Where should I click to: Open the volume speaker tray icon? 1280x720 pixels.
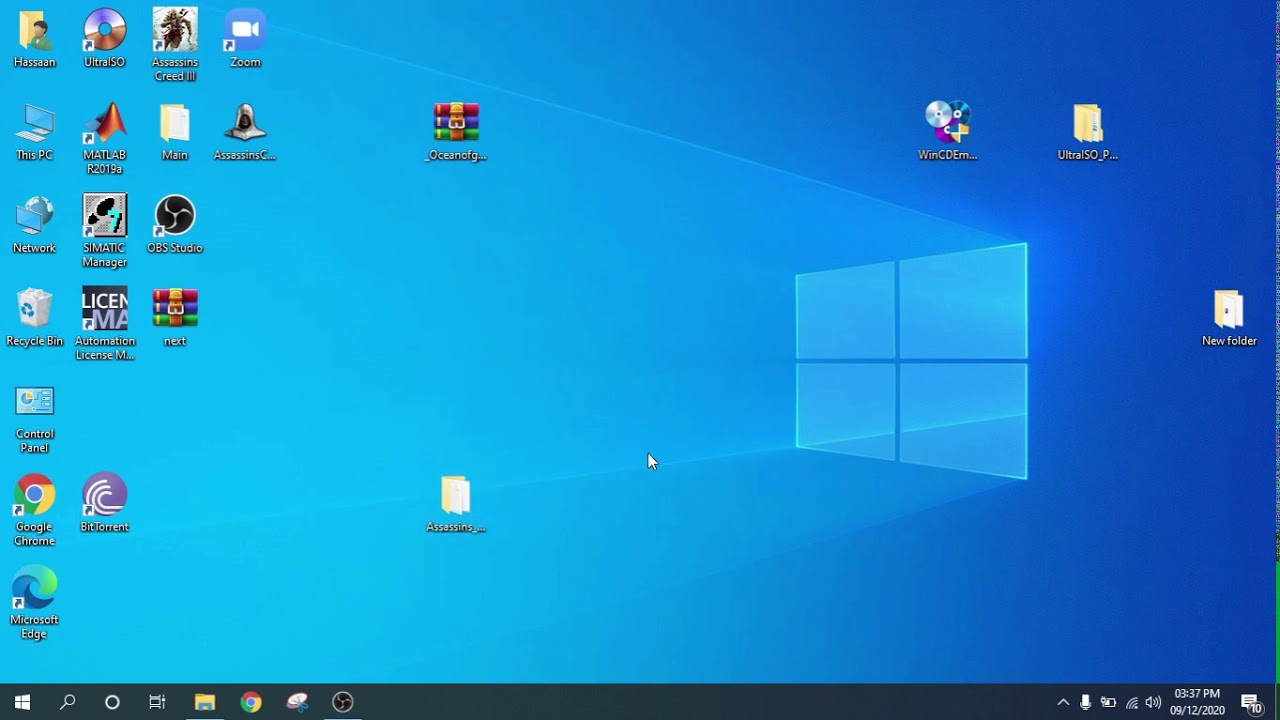(1153, 702)
